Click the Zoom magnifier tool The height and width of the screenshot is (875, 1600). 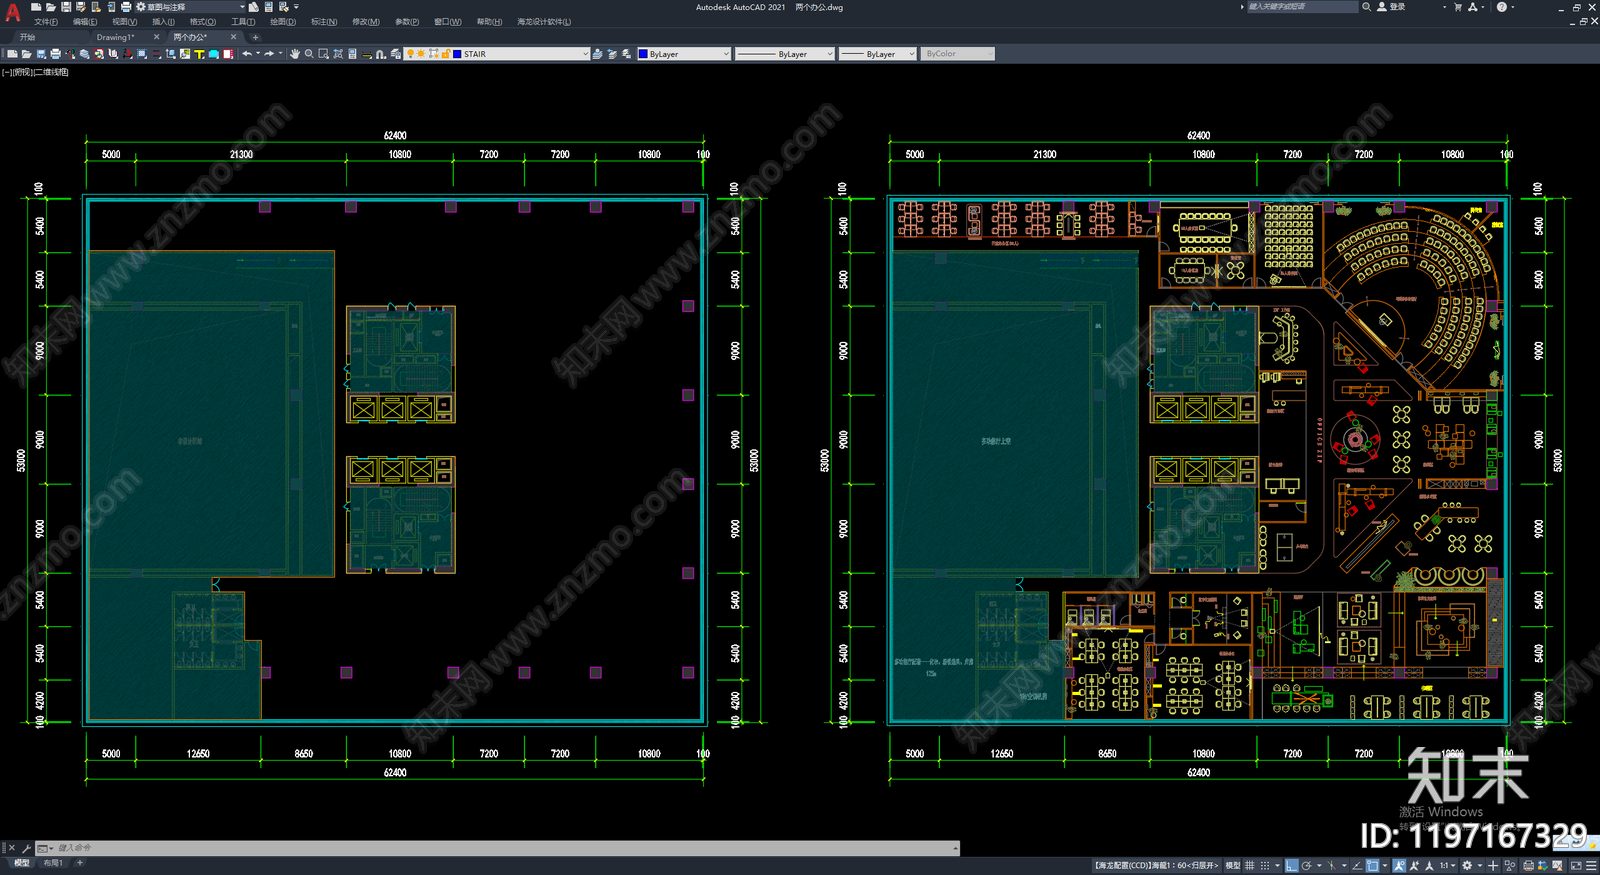pos(309,54)
